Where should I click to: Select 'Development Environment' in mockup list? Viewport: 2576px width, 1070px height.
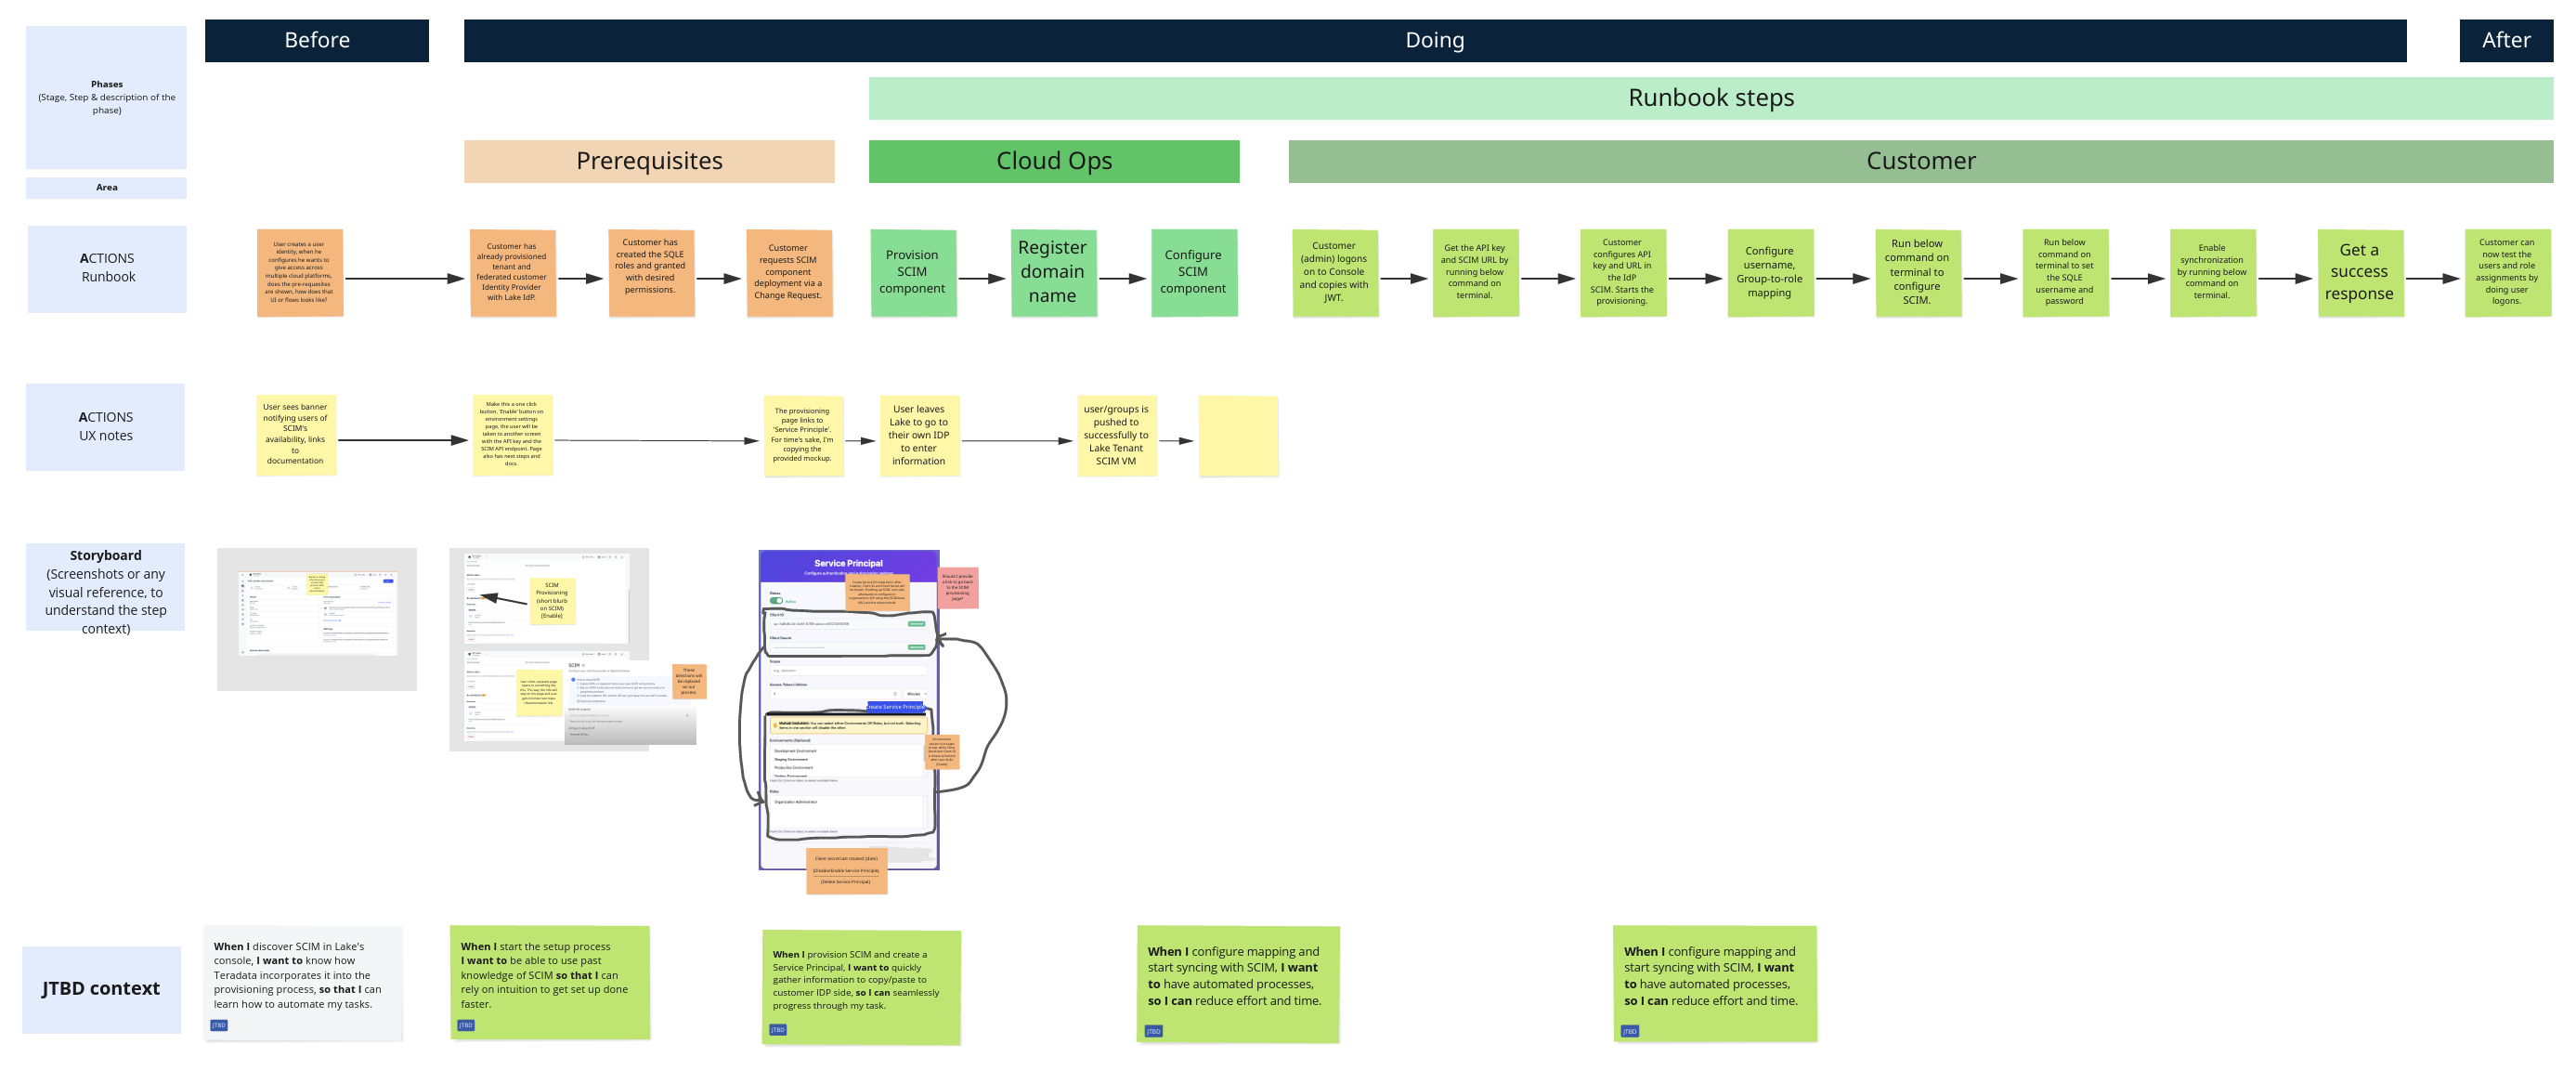(x=795, y=751)
